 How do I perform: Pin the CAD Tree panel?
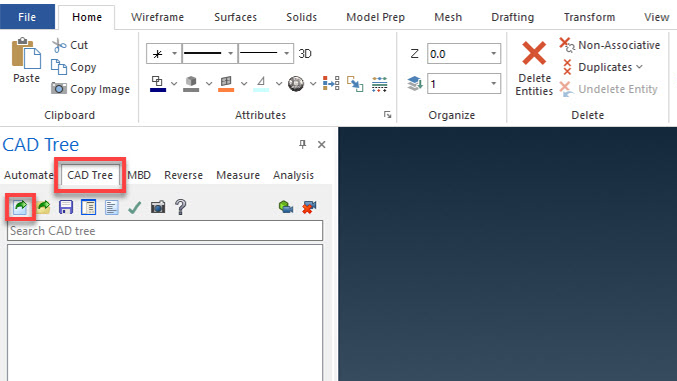coord(302,144)
